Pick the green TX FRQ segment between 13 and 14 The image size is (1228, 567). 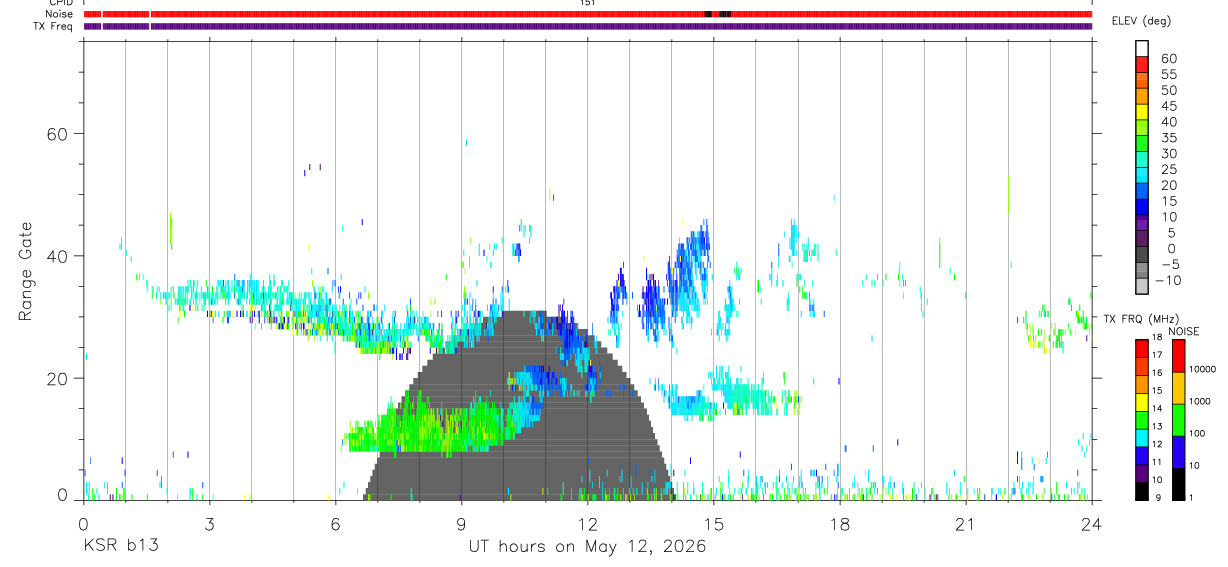coord(1141,418)
